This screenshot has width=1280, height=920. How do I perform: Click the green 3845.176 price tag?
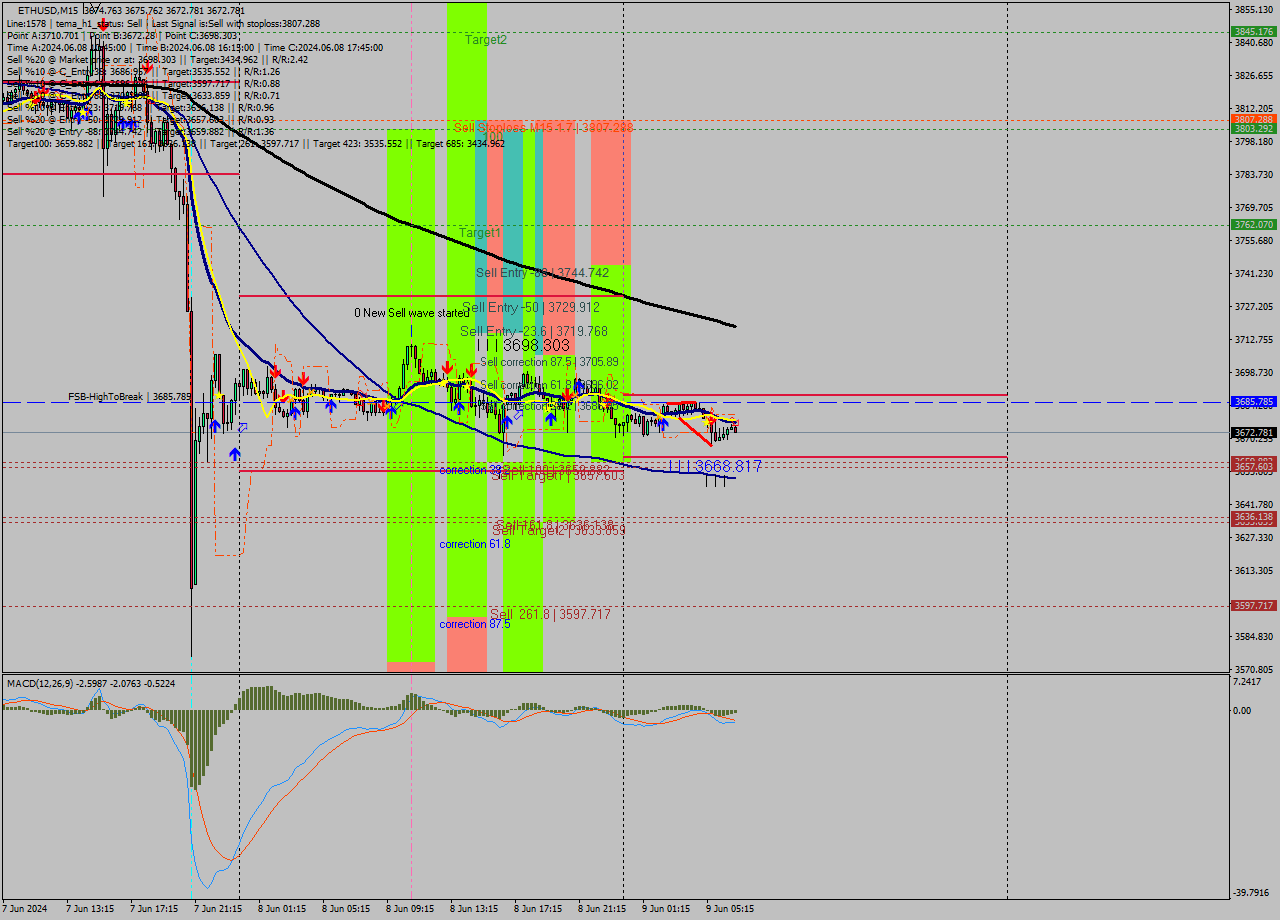1253,32
